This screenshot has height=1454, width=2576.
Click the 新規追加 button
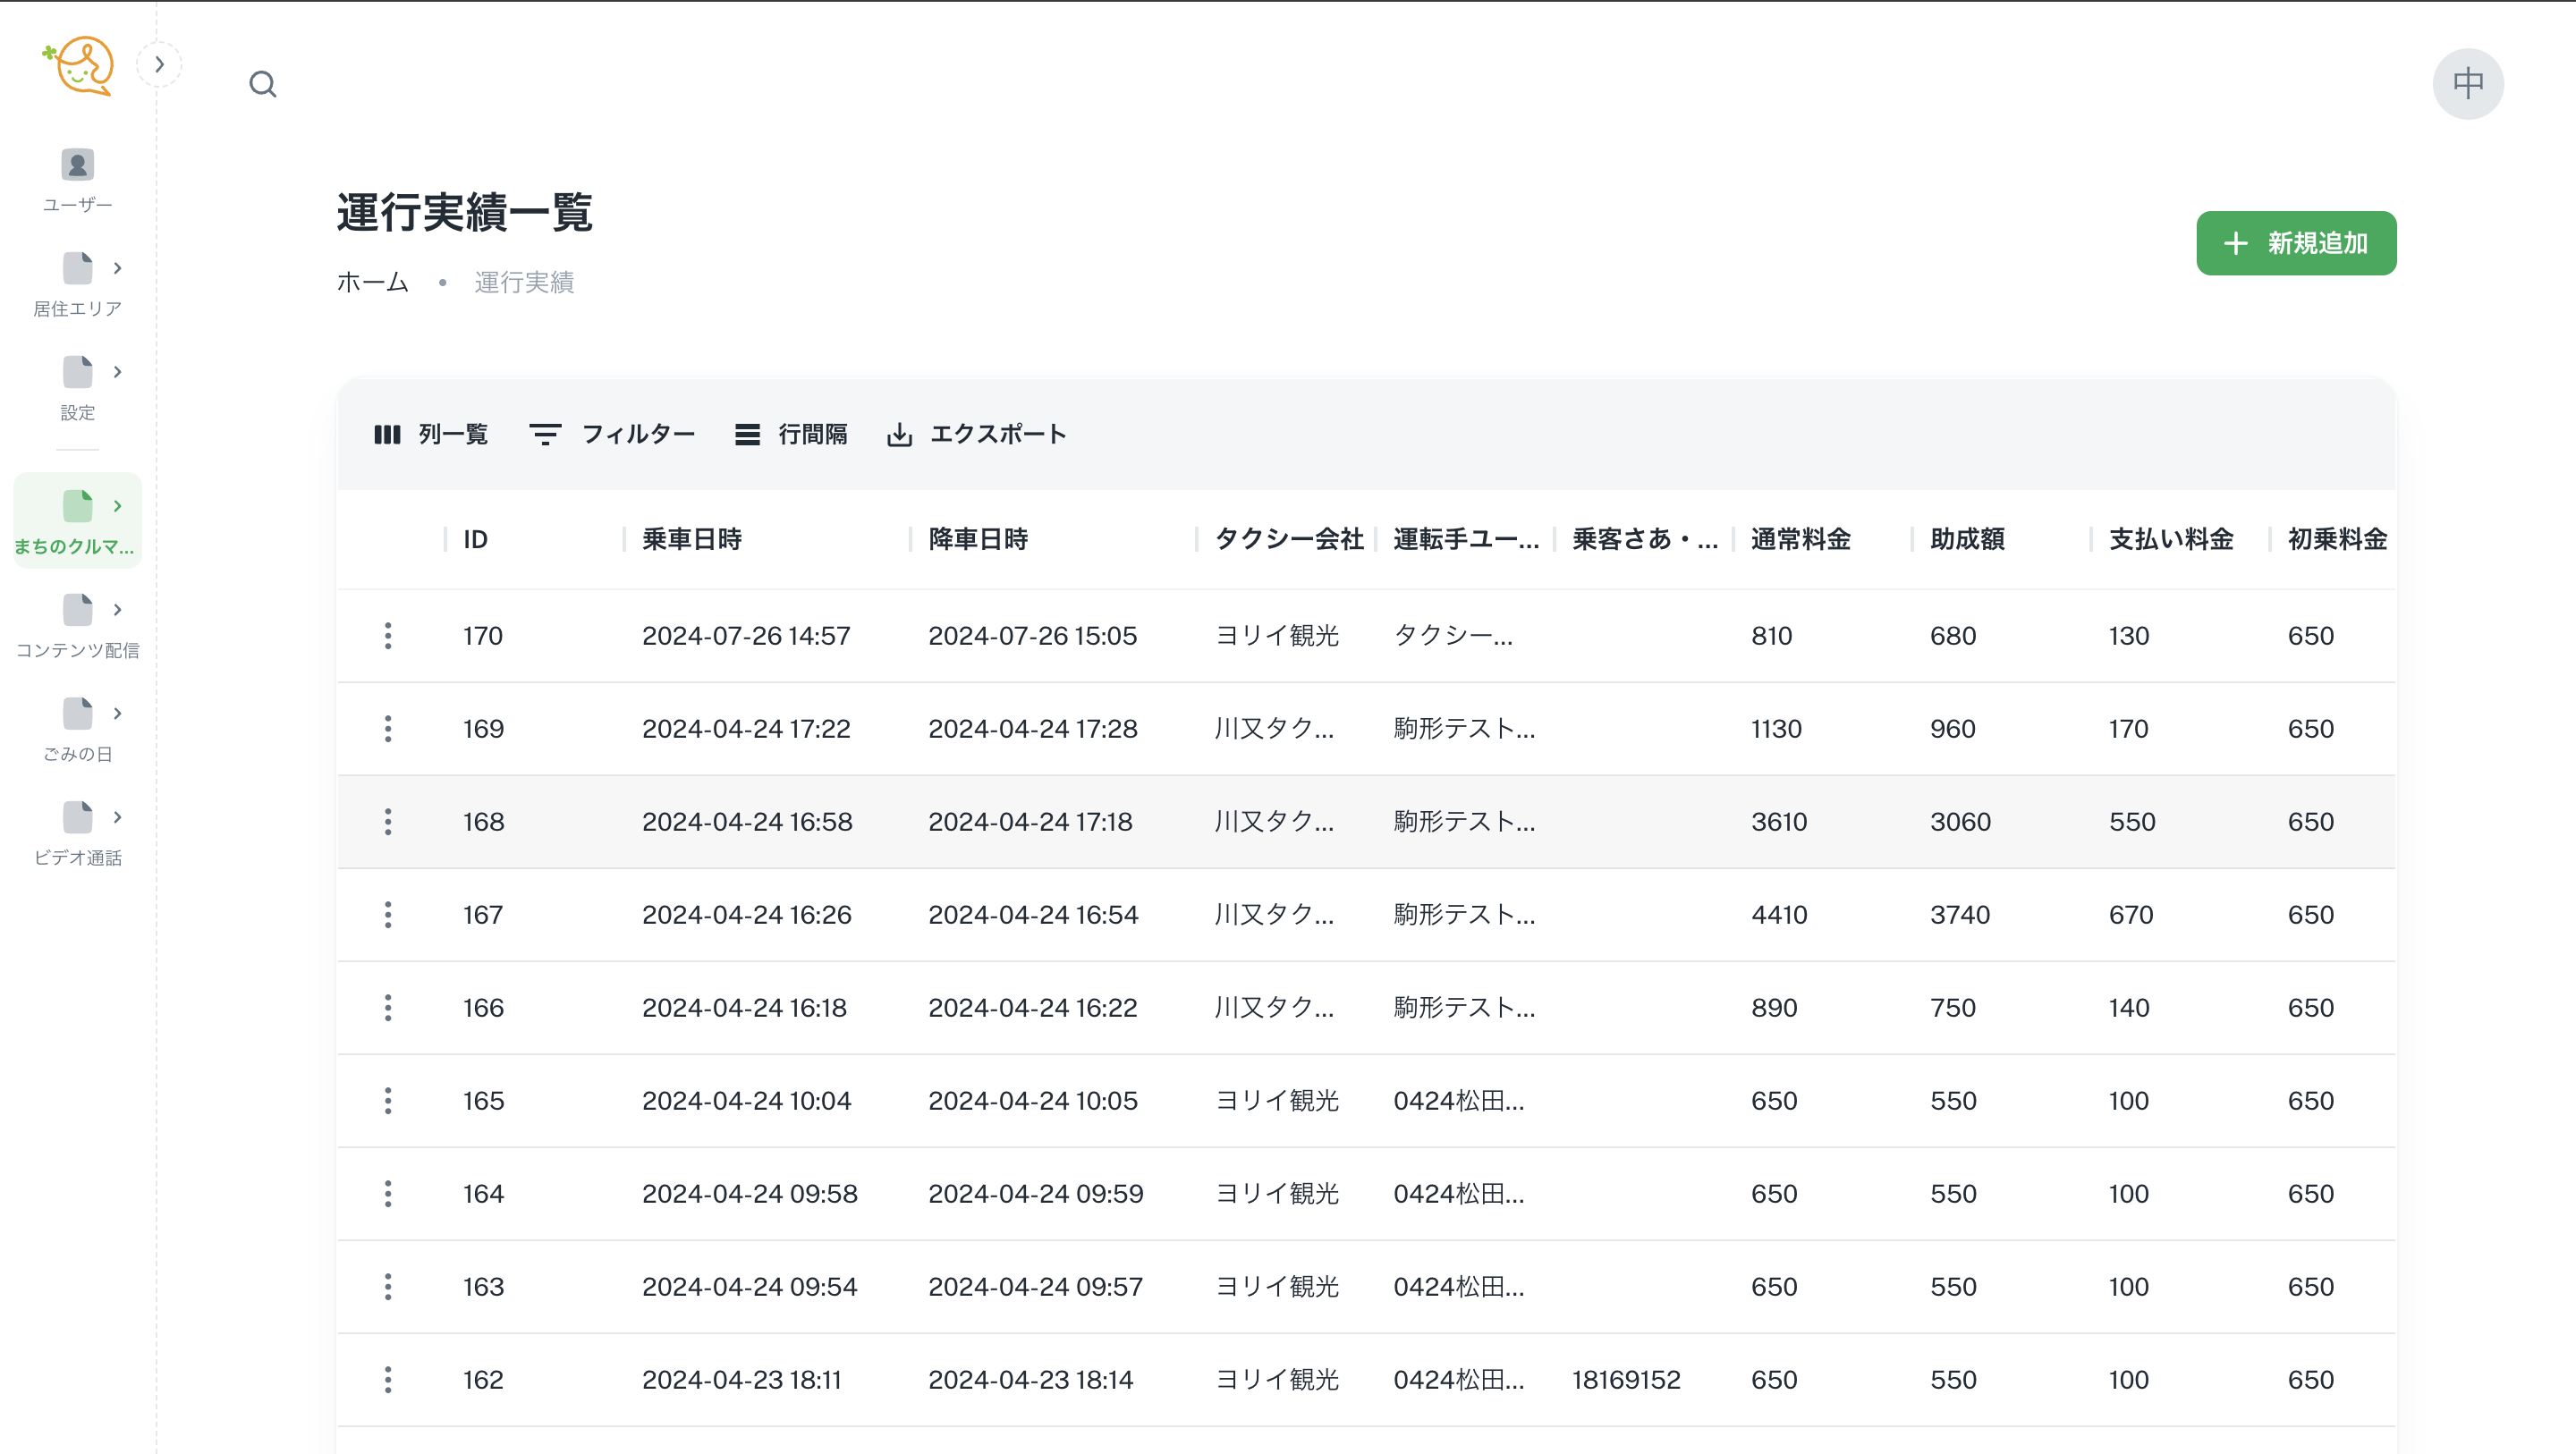point(2295,243)
